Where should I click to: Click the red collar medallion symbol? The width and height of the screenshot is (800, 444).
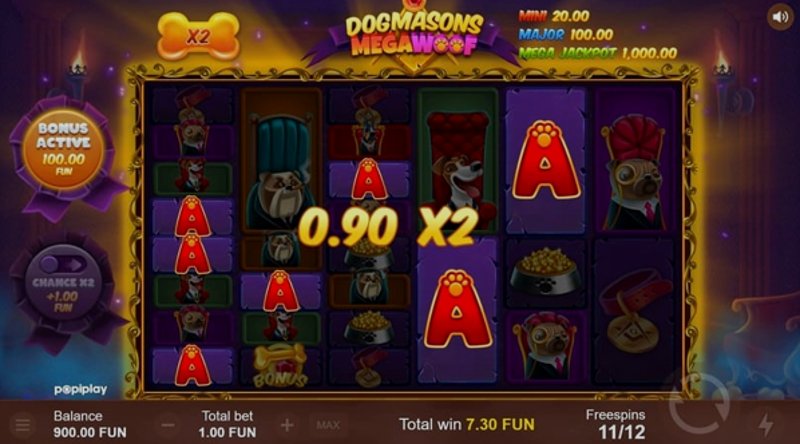point(632,312)
